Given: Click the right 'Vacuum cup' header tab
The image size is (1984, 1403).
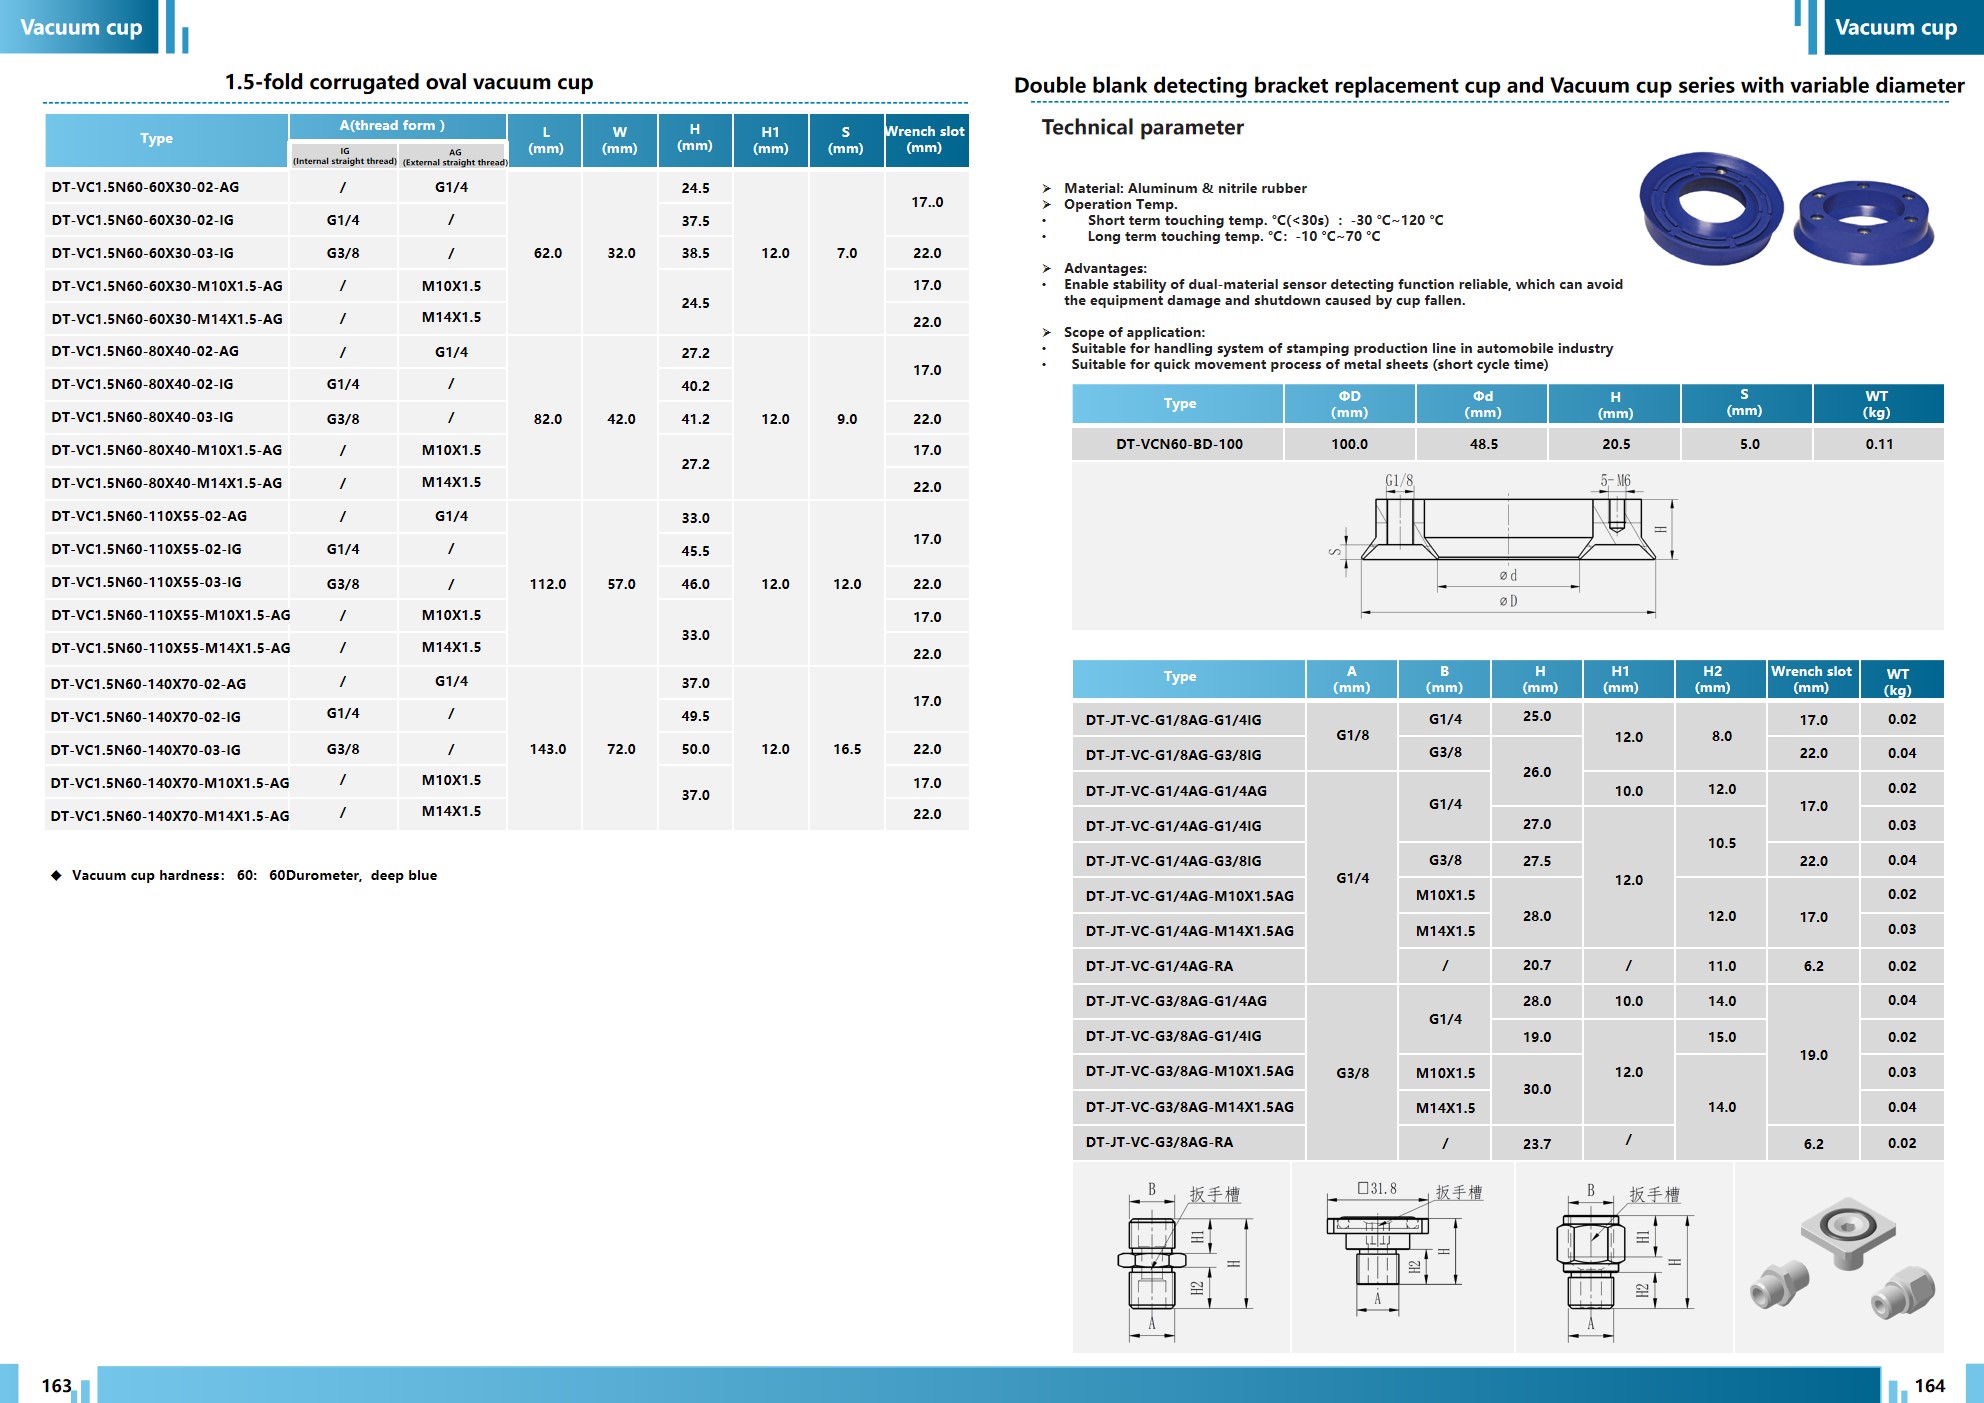Looking at the screenshot, I should pos(1896,27).
